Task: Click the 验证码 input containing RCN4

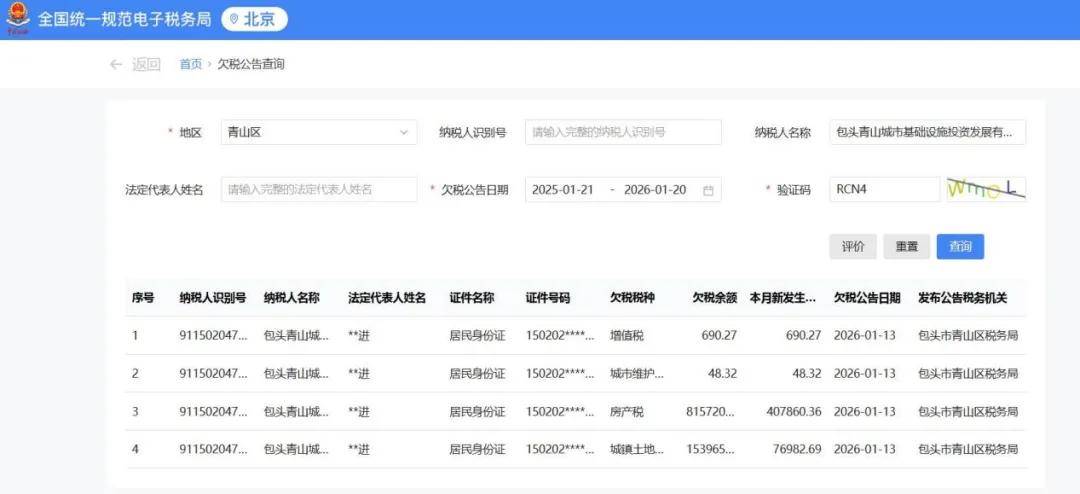Action: pos(883,190)
